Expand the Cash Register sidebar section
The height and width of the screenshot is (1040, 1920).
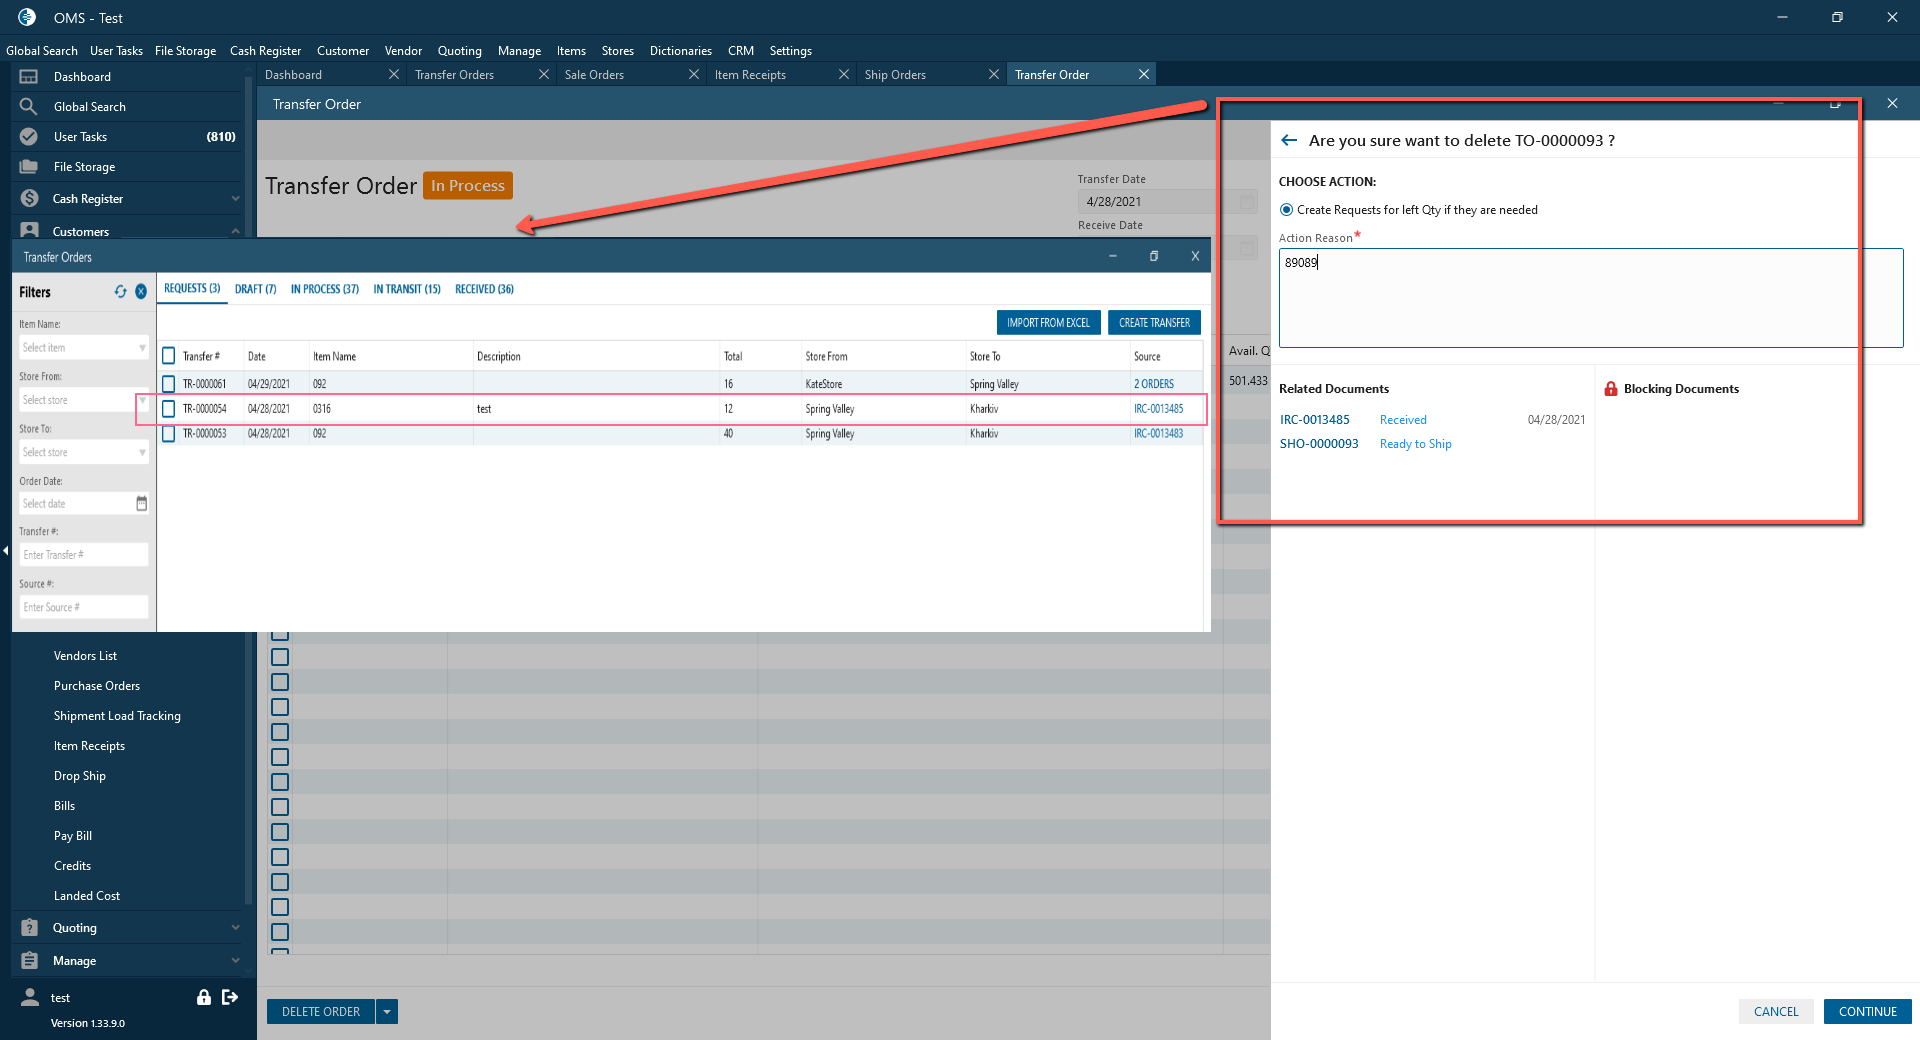(x=236, y=199)
